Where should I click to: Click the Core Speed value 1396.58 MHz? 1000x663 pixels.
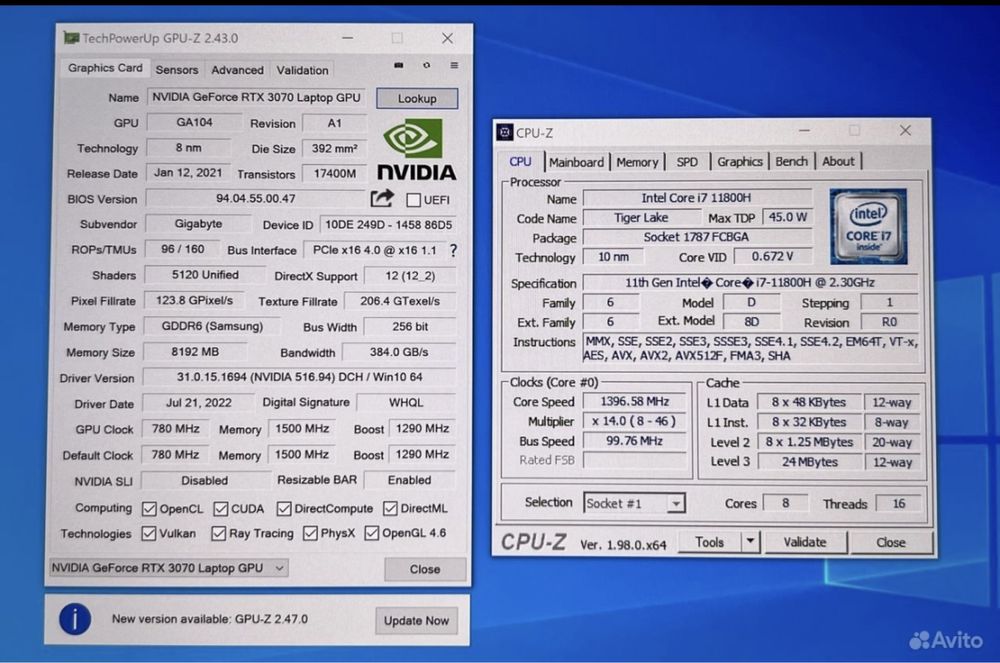pos(635,402)
